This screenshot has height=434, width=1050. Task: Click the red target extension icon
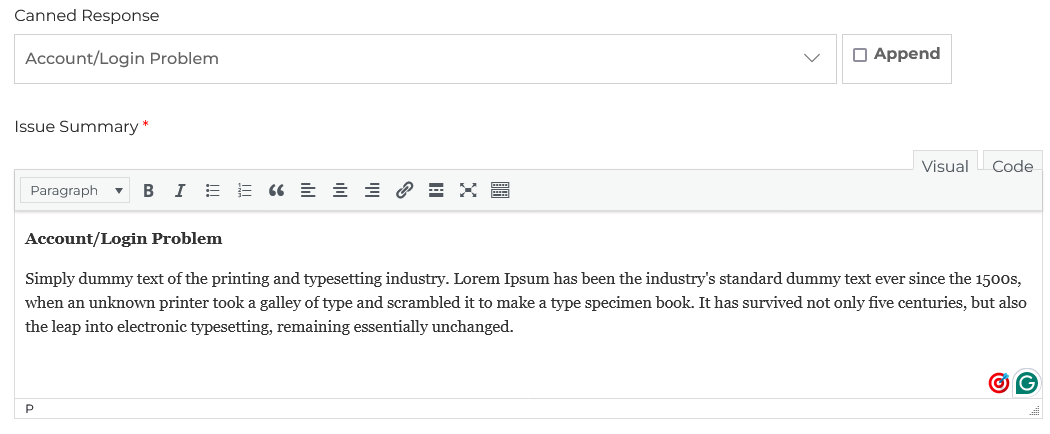(x=998, y=382)
